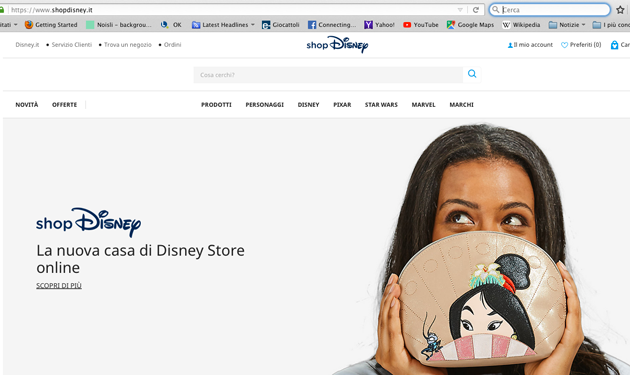Open Il mio account
The image size is (630, 375).
(530, 45)
